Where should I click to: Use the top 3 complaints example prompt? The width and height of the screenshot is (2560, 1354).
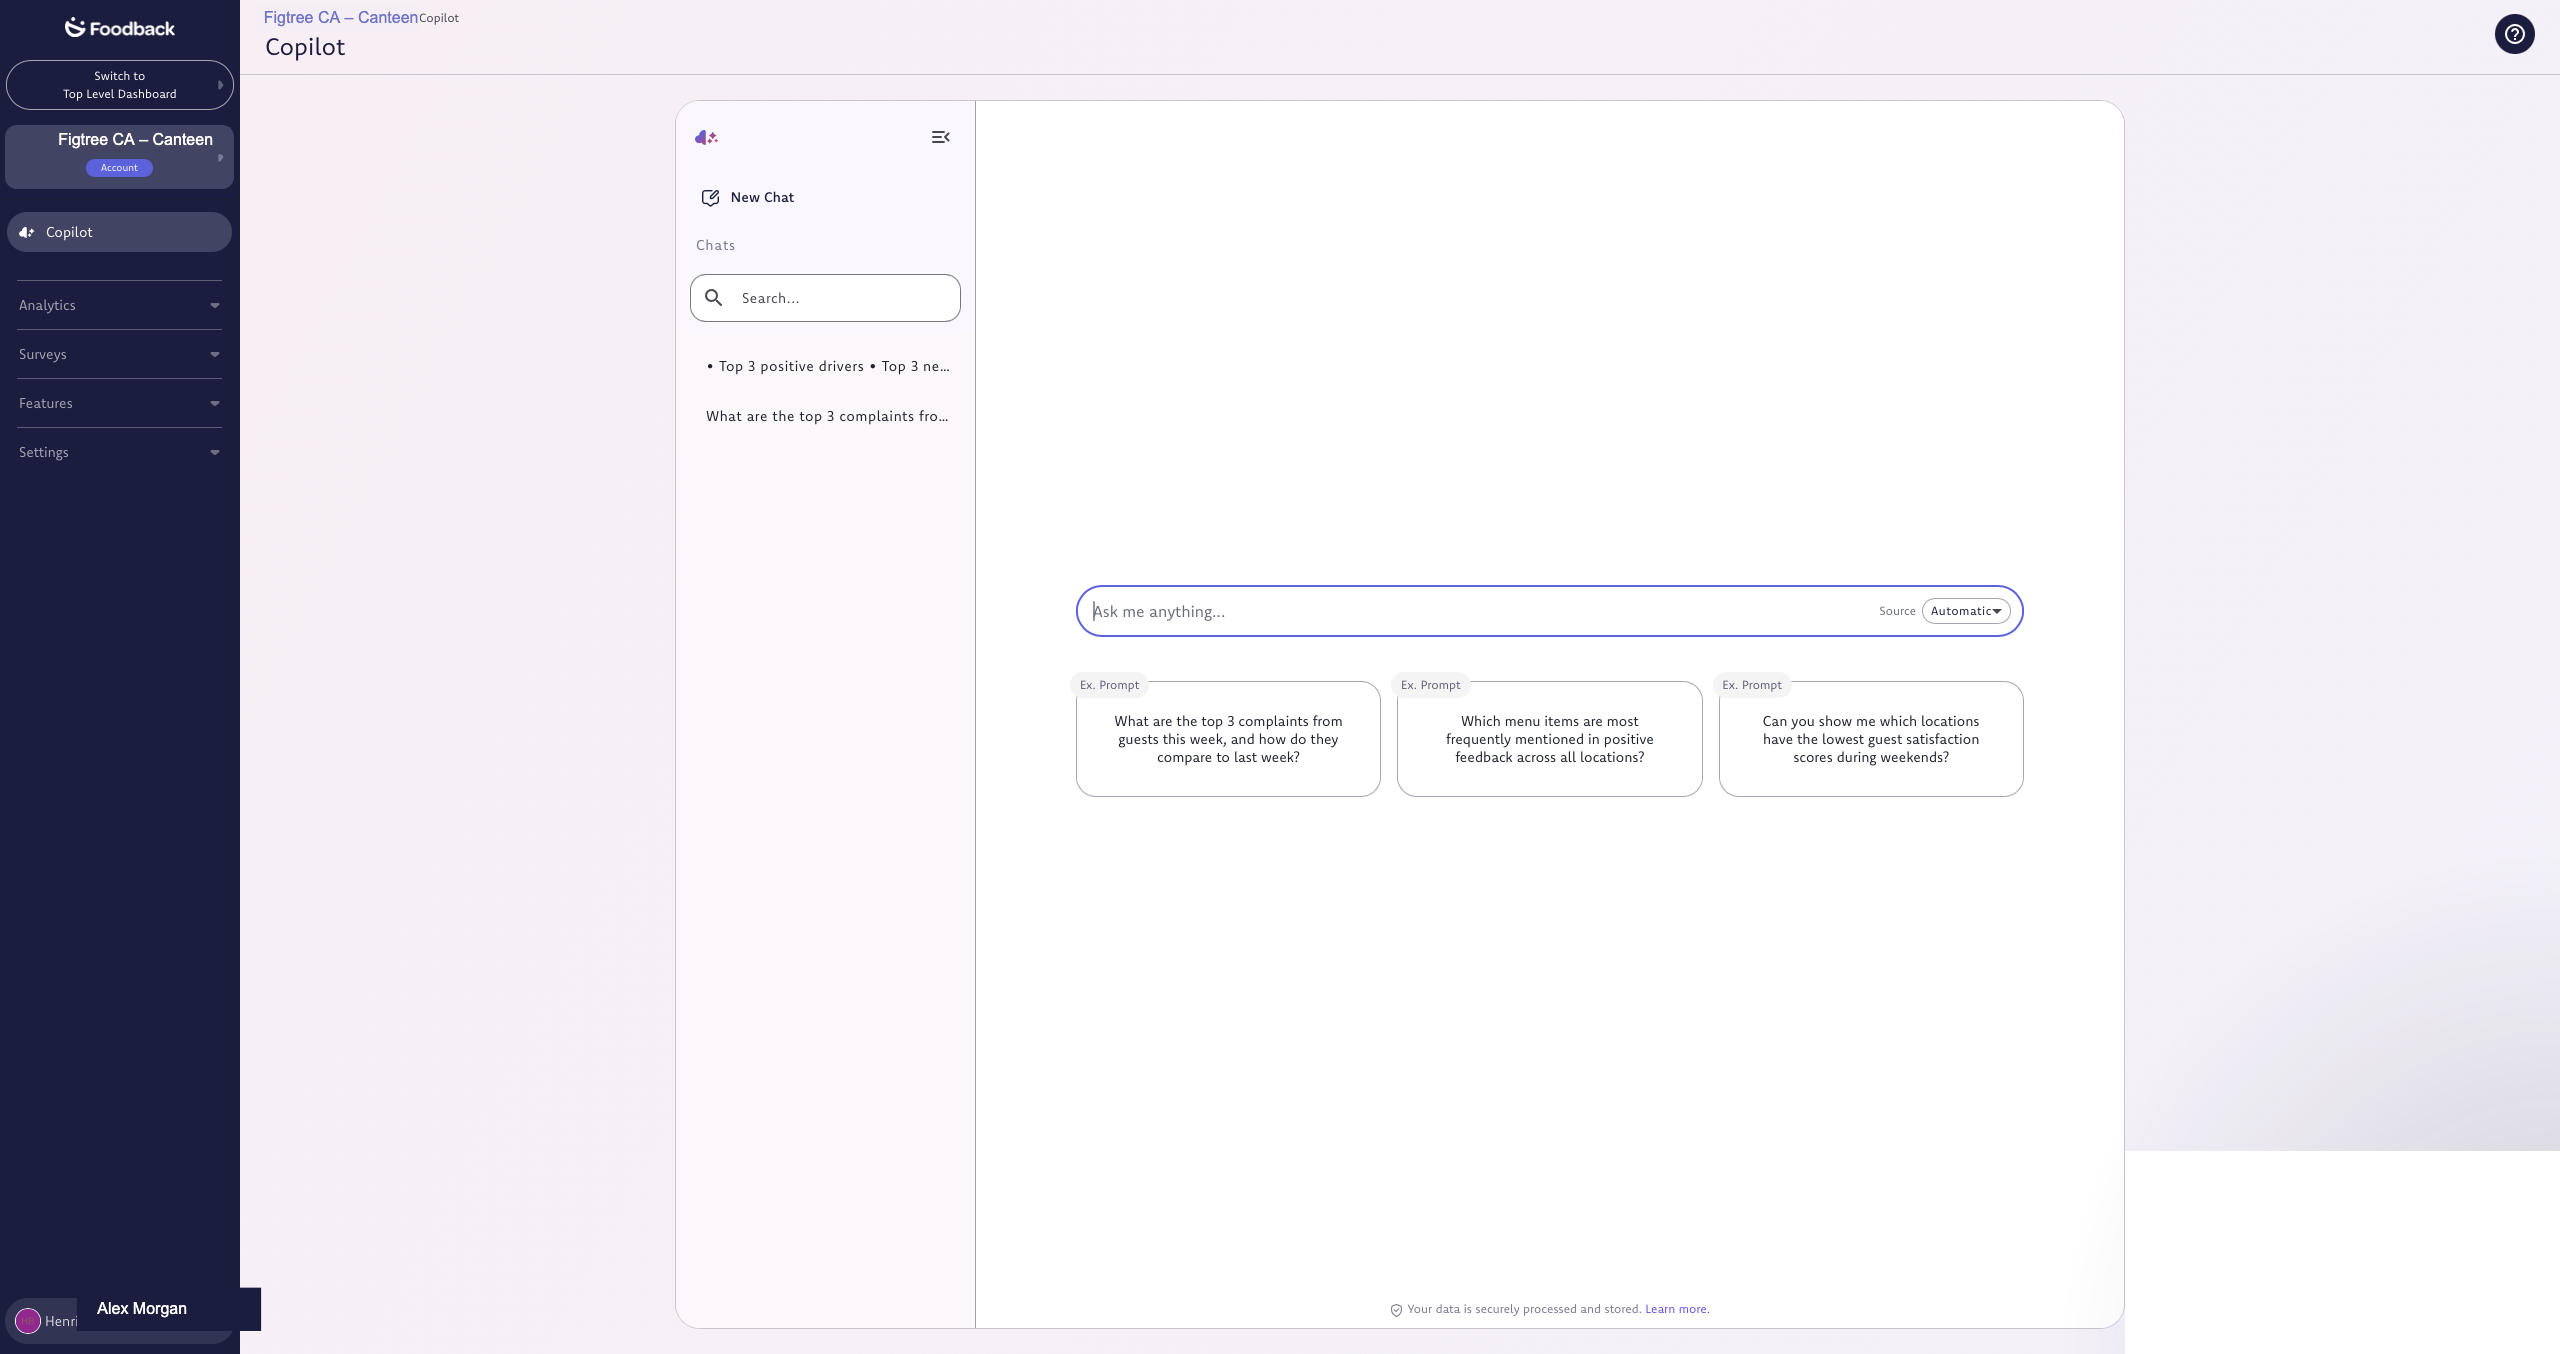point(1228,739)
